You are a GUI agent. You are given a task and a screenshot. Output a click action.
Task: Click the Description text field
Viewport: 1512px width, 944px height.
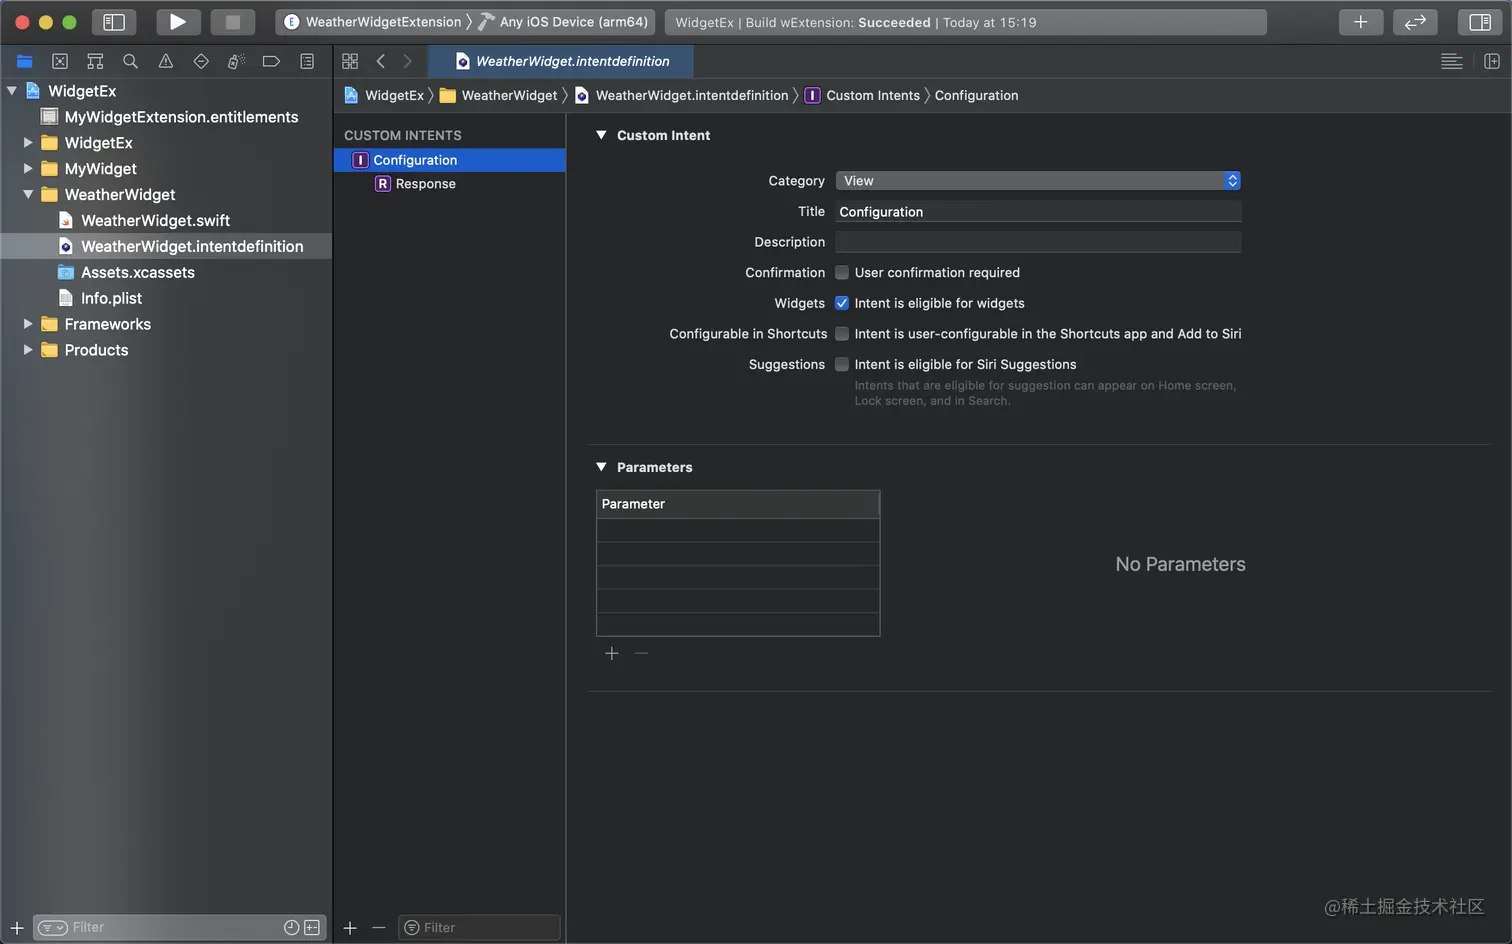click(1038, 242)
